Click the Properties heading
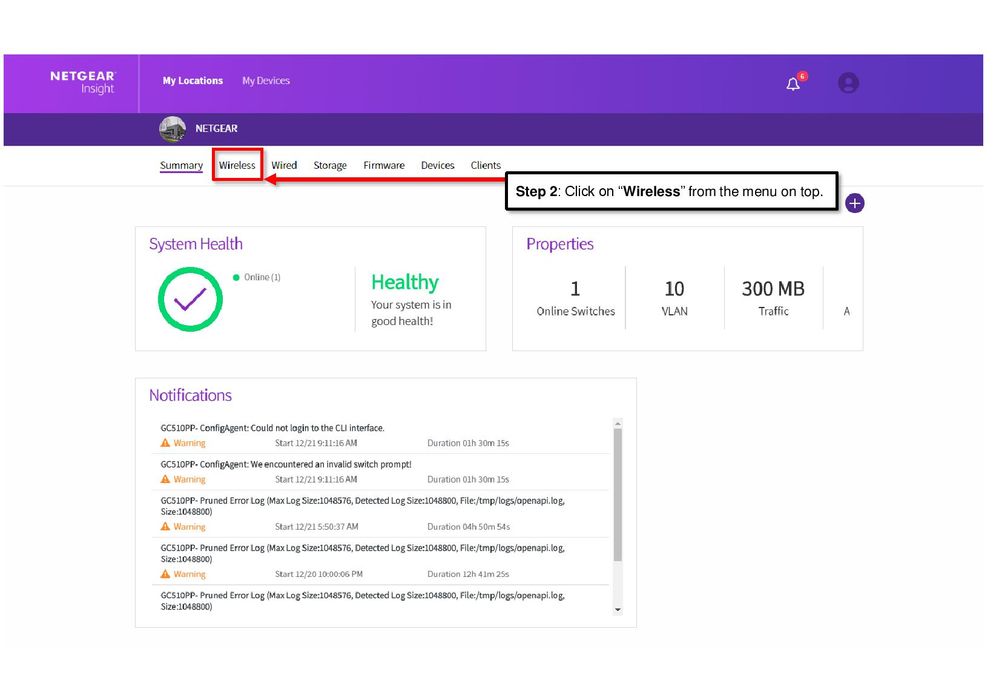Screen dimensions: 999x681 coord(559,244)
